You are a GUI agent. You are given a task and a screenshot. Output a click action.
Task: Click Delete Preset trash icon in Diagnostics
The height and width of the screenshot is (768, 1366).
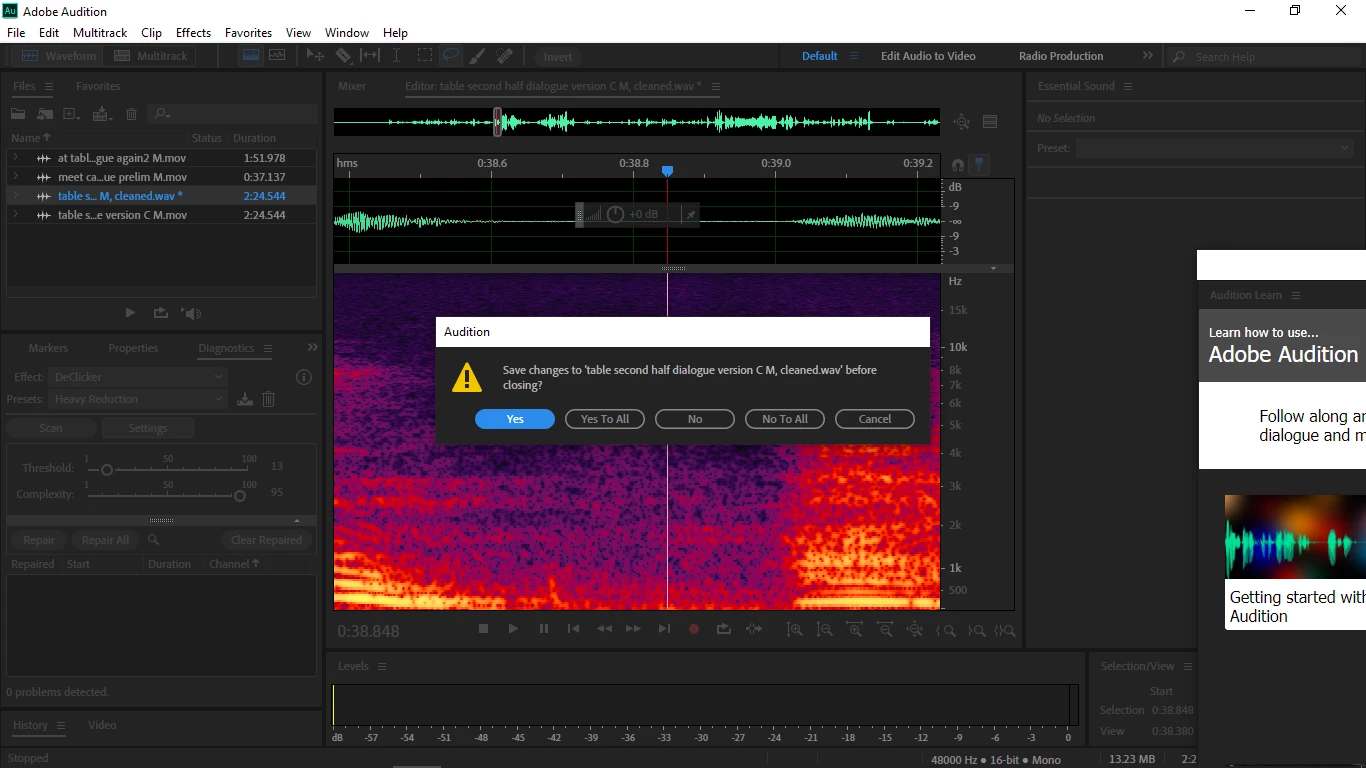pyautogui.click(x=268, y=399)
